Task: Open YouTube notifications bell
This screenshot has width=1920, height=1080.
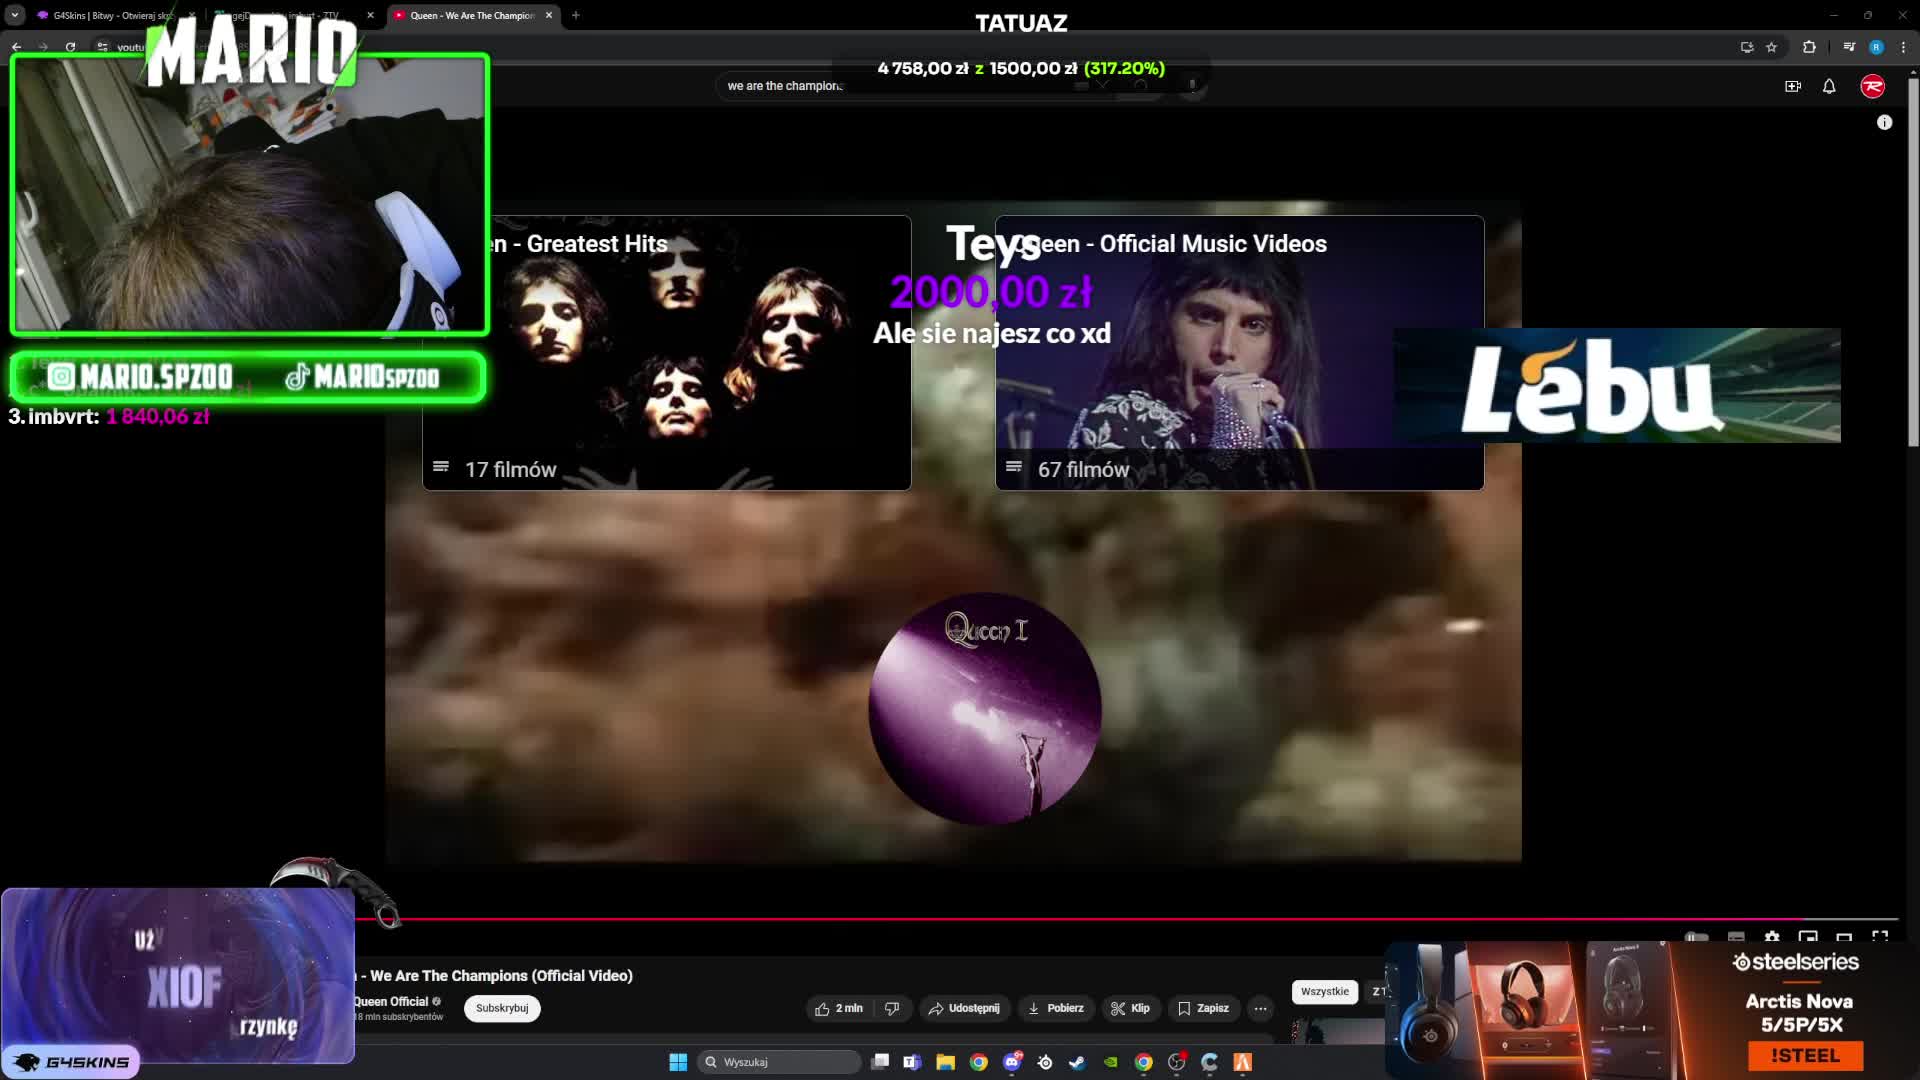Action: 1829,86
